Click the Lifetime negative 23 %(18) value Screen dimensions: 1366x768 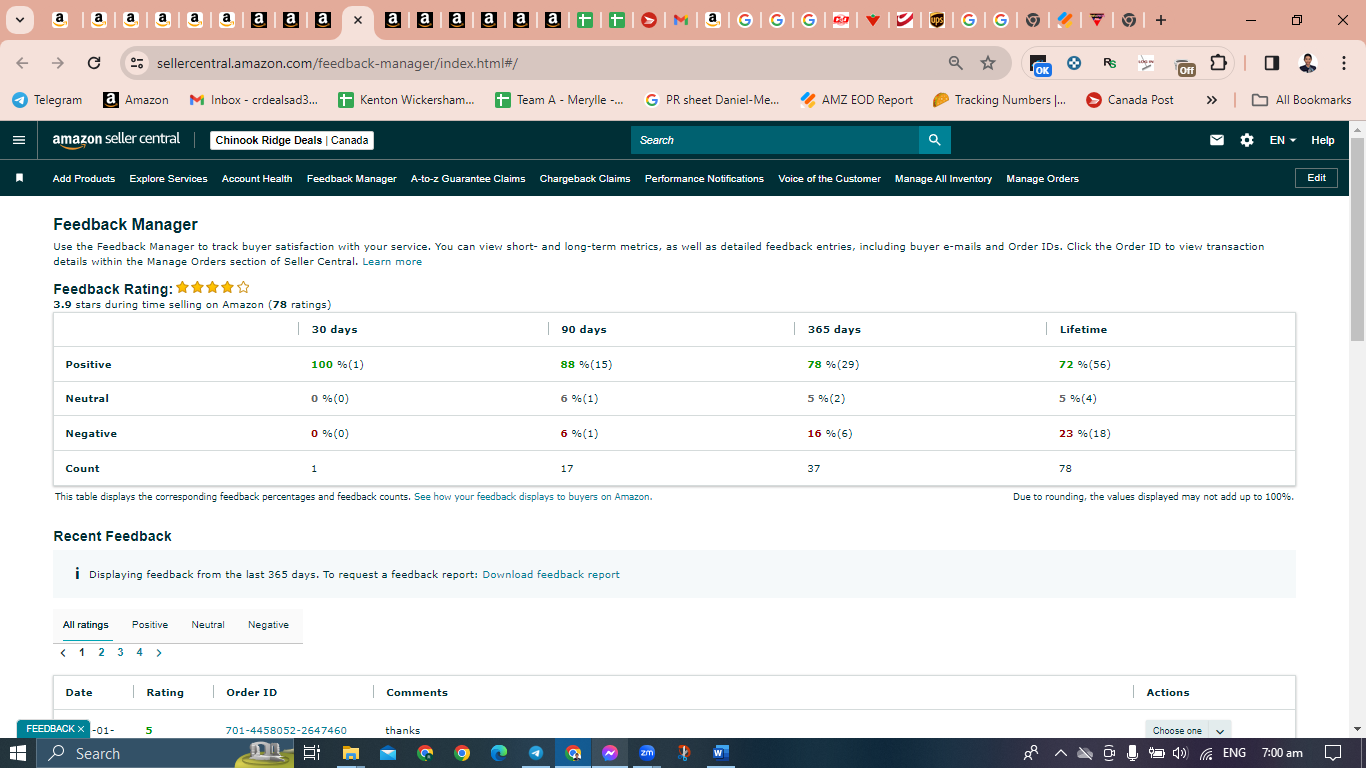pos(1085,434)
